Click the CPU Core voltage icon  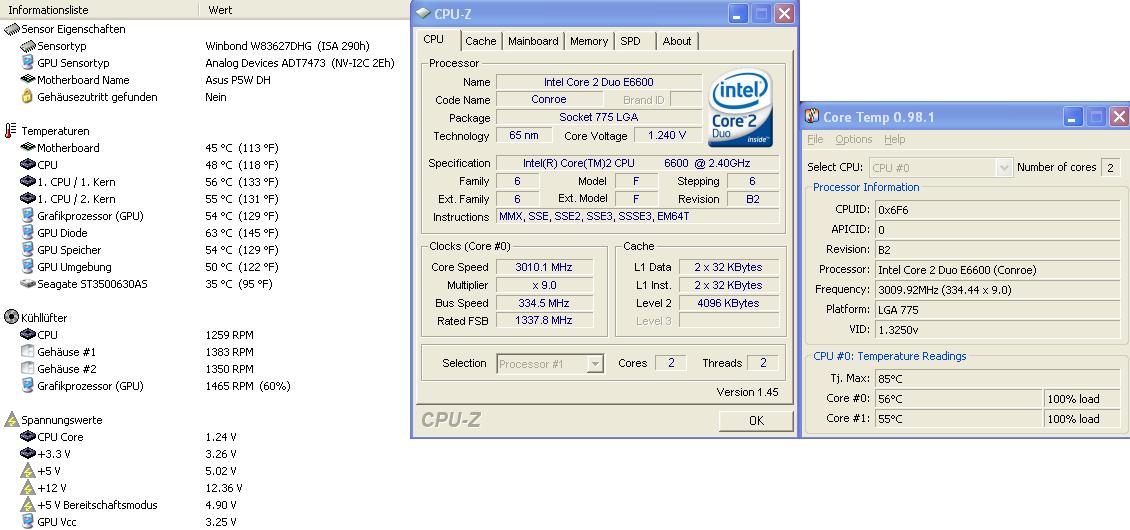coord(28,436)
